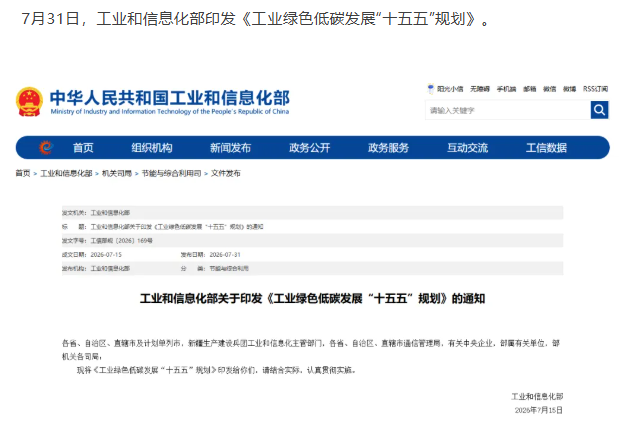632x428 pixels.
Task: Click the RSS订阅 link
Action: 595,89
